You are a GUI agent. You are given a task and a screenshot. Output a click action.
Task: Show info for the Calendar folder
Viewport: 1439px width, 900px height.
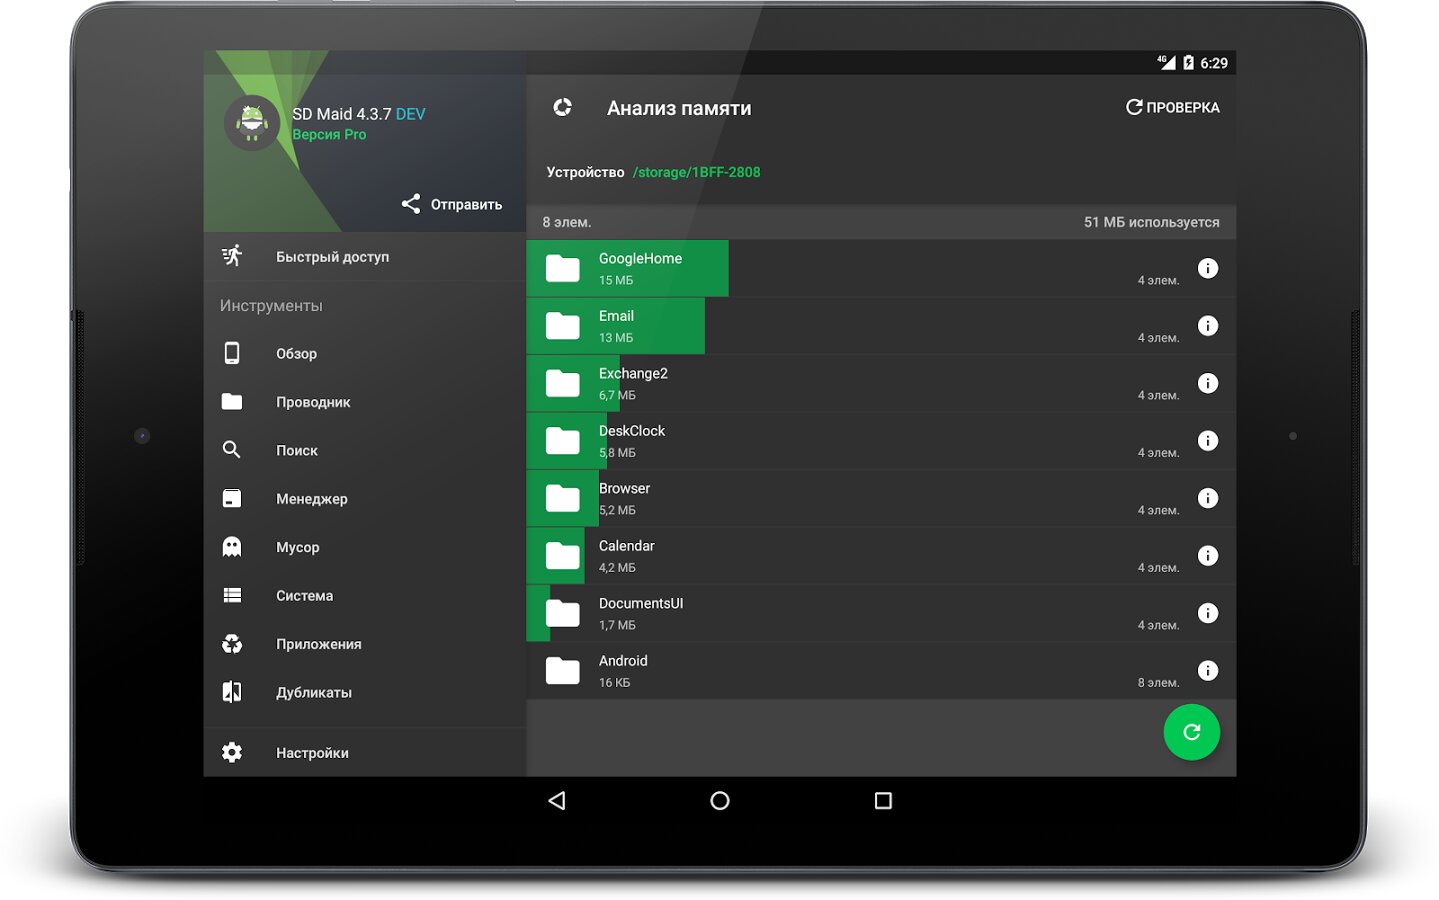1208,556
